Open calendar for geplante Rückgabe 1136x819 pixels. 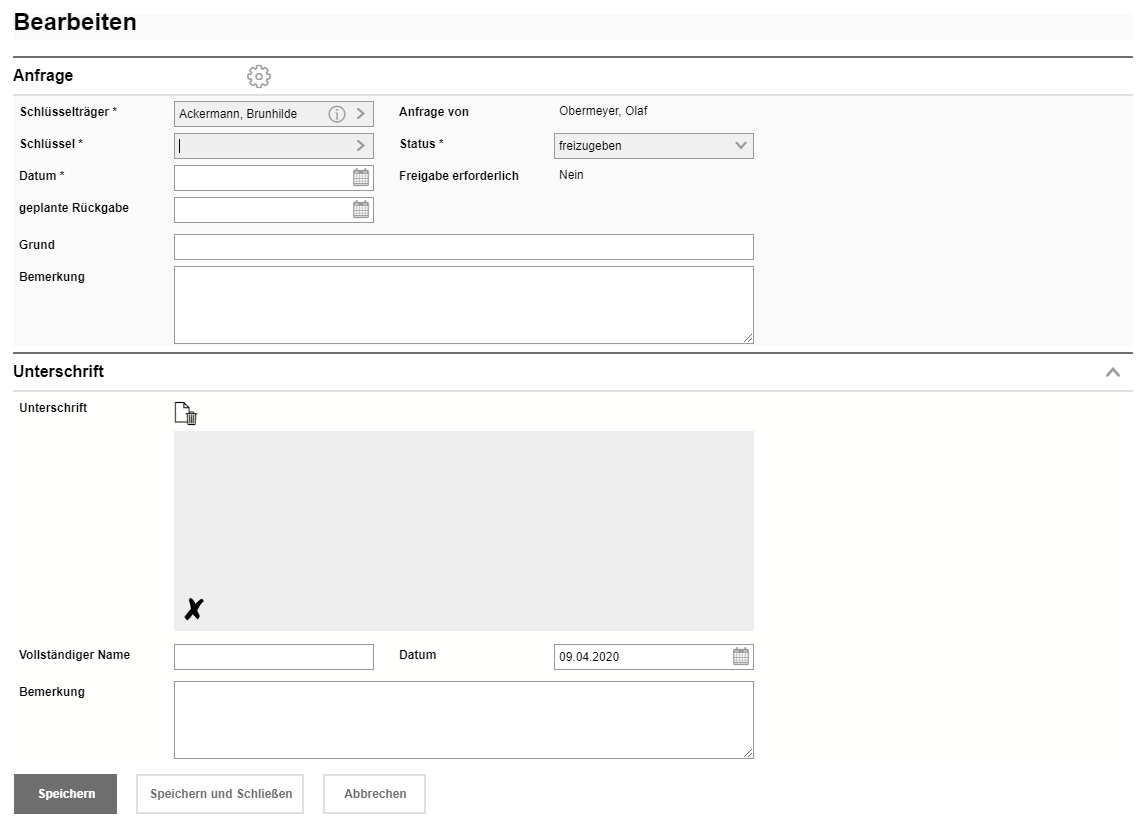coord(361,210)
